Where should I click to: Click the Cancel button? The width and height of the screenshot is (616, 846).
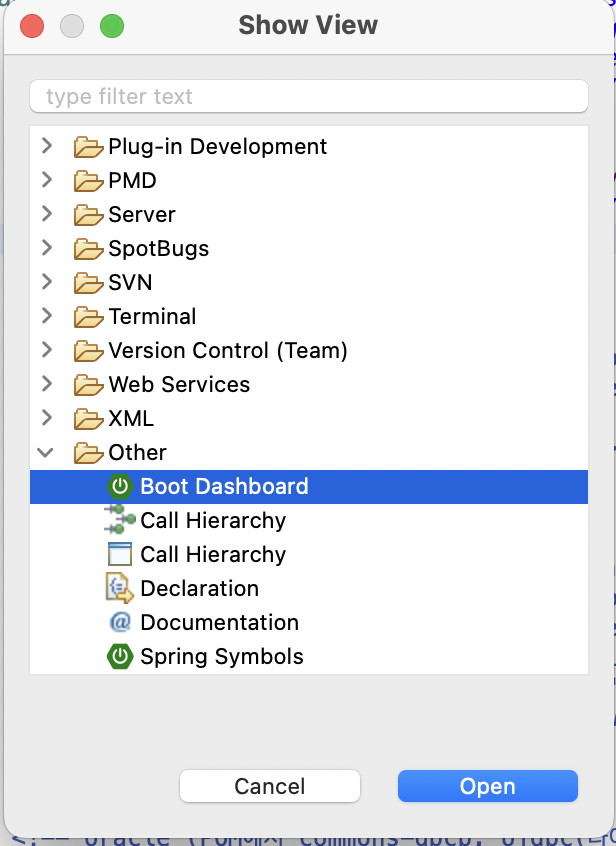coord(270,786)
